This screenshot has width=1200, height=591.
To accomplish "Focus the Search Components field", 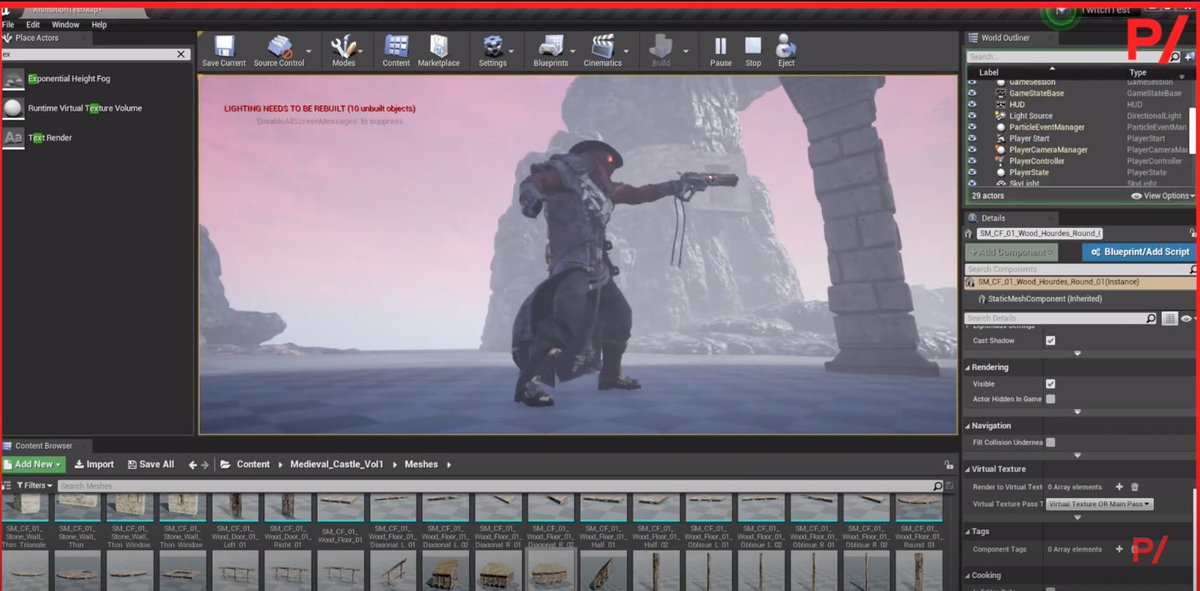I will [1078, 269].
